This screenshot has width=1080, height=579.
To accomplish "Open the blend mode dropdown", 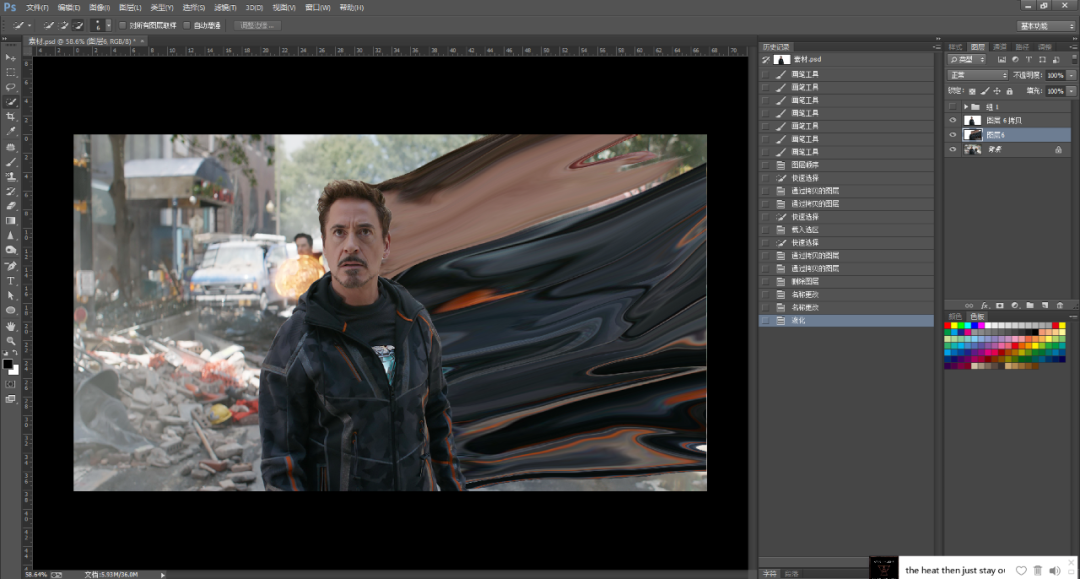I will (978, 75).
